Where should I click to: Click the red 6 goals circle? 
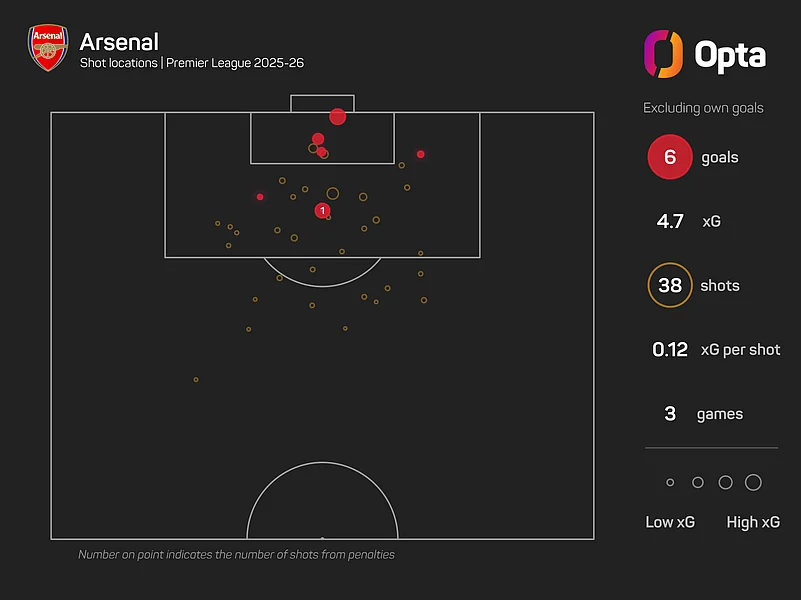click(x=670, y=157)
